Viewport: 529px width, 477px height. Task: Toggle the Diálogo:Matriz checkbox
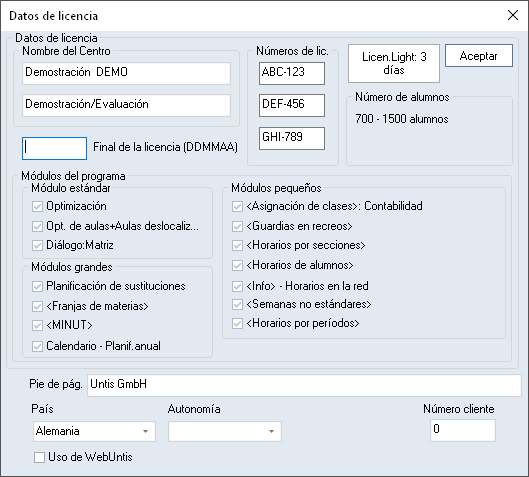(37, 245)
